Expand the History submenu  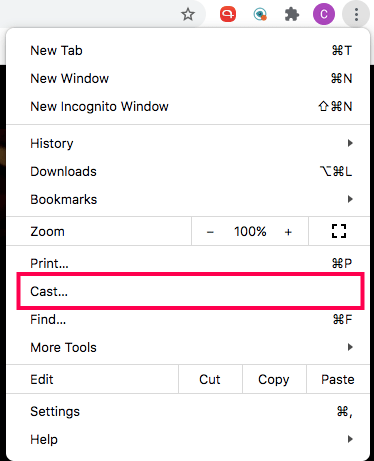(x=188, y=143)
